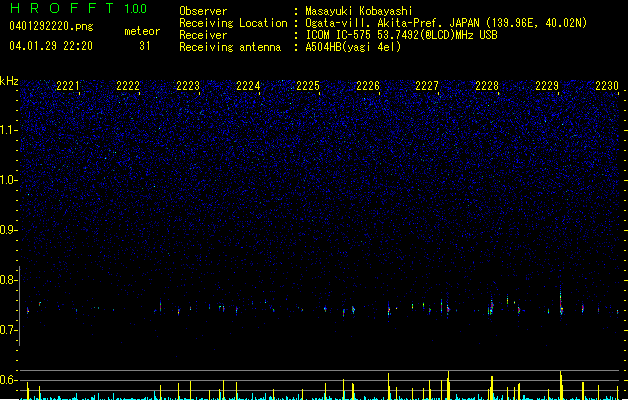Click the 0.7 frequency axis label
This screenshot has height=400, width=629.
[9, 330]
